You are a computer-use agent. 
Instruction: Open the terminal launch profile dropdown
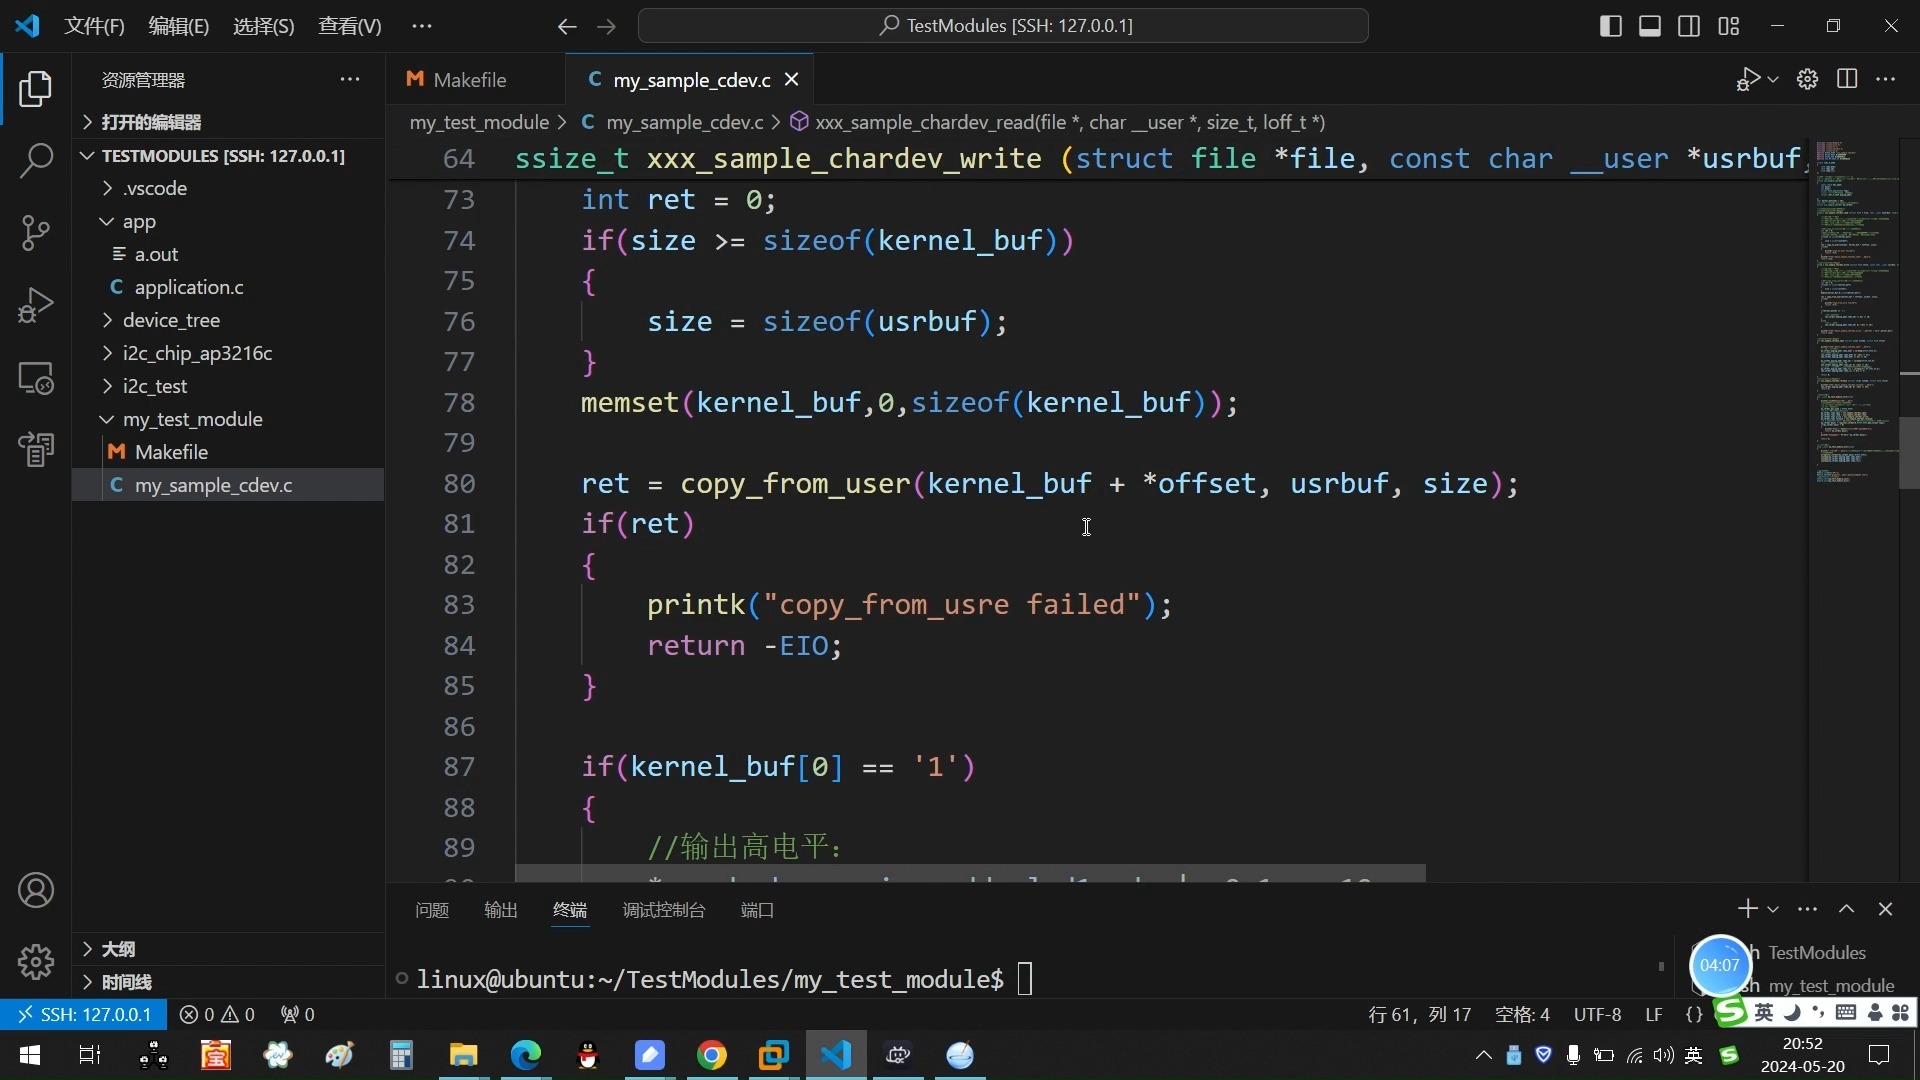tap(1773, 909)
